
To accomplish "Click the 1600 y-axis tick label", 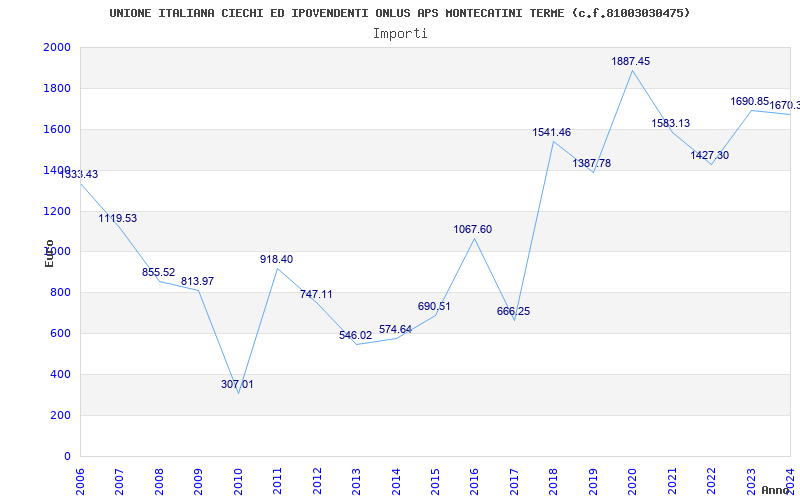I will (x=57, y=129).
